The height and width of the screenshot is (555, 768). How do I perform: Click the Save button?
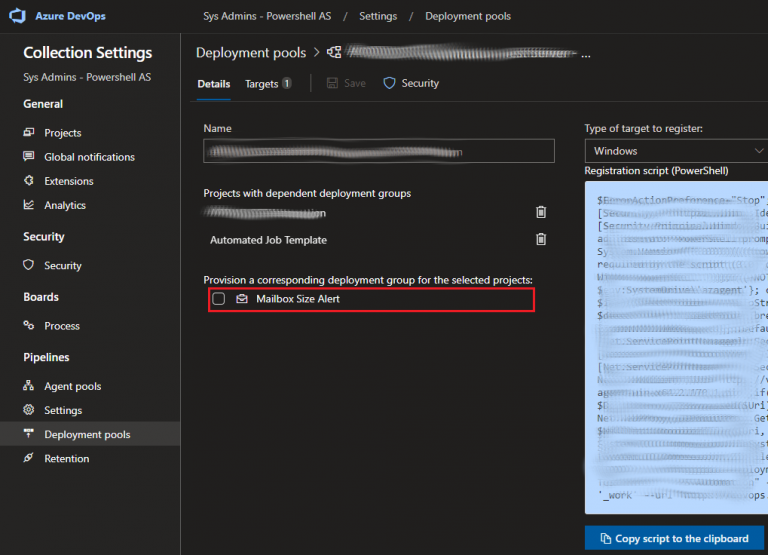(x=346, y=83)
